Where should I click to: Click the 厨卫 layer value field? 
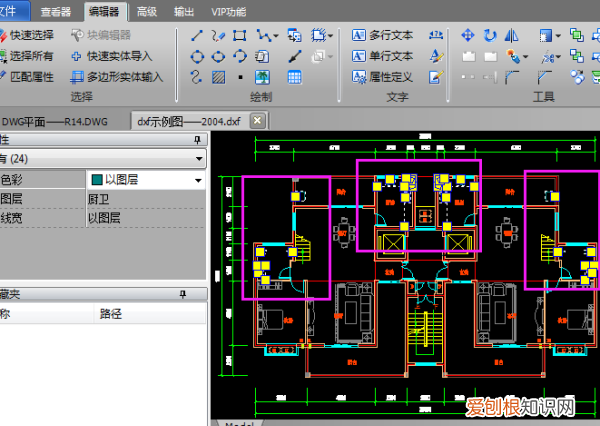(x=146, y=199)
